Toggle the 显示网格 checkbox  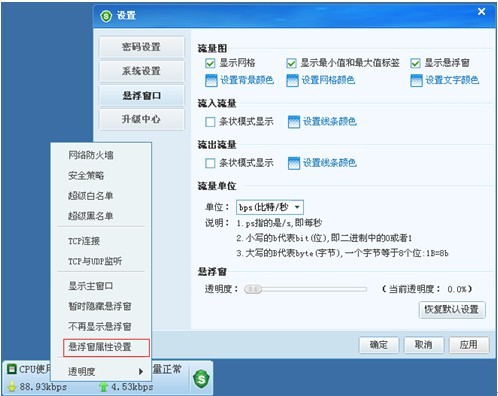pyautogui.click(x=210, y=63)
